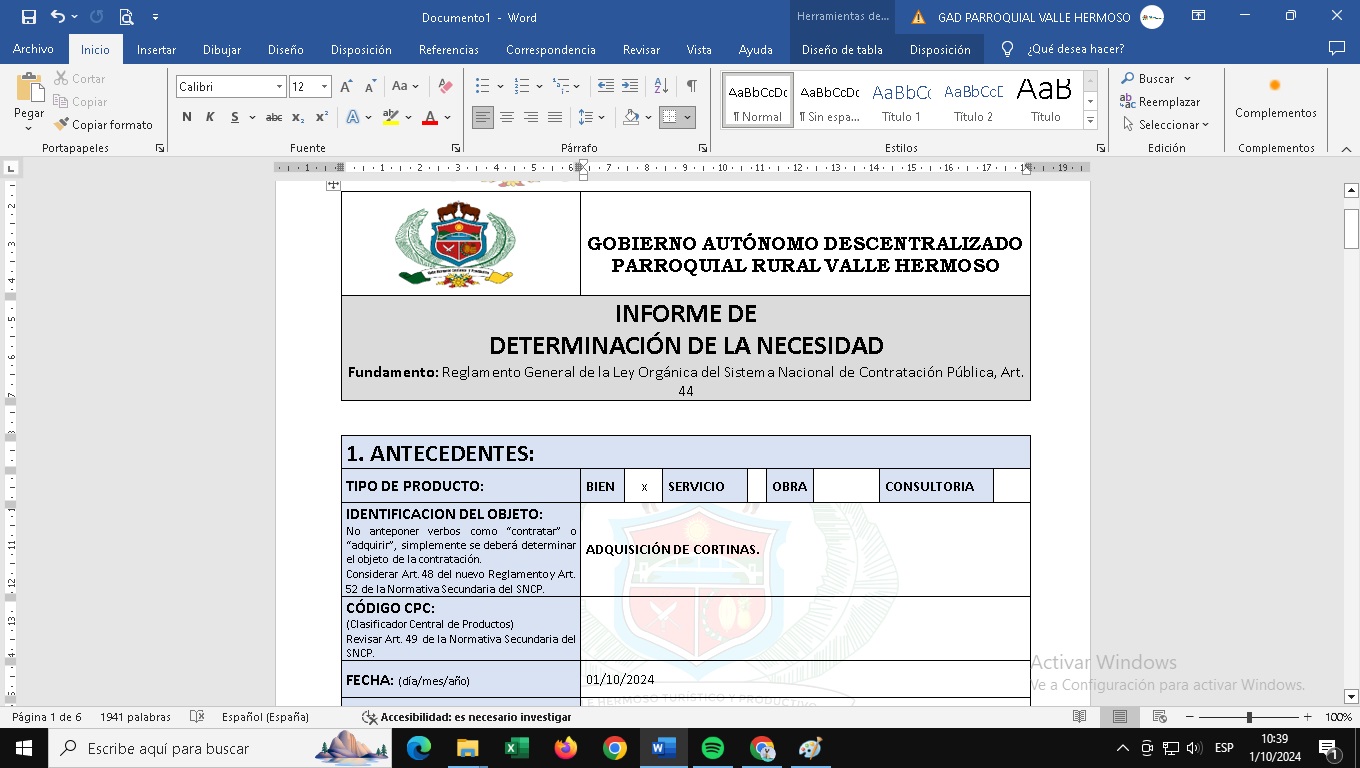This screenshot has height=768, width=1360.
Task: Select the Bullets list icon
Action: [483, 87]
